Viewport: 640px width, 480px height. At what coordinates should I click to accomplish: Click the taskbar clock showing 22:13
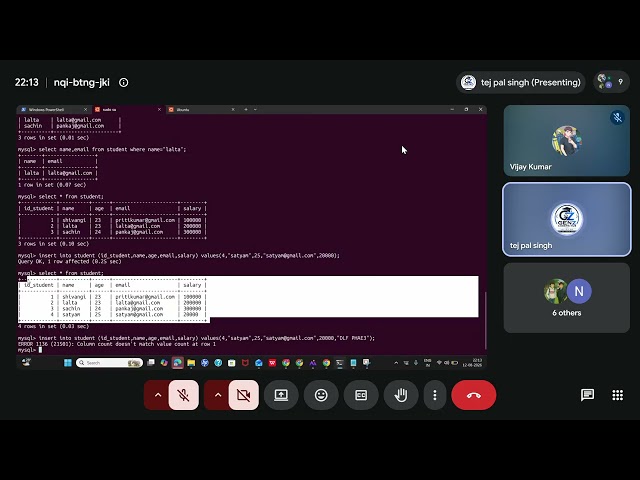[472, 362]
